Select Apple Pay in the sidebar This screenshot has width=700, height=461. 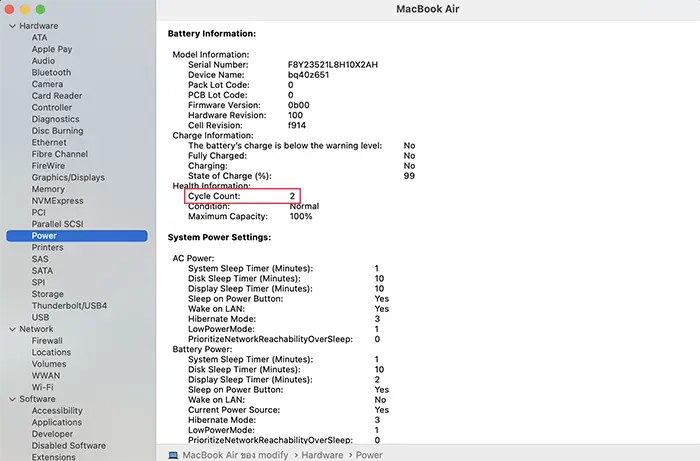52,49
